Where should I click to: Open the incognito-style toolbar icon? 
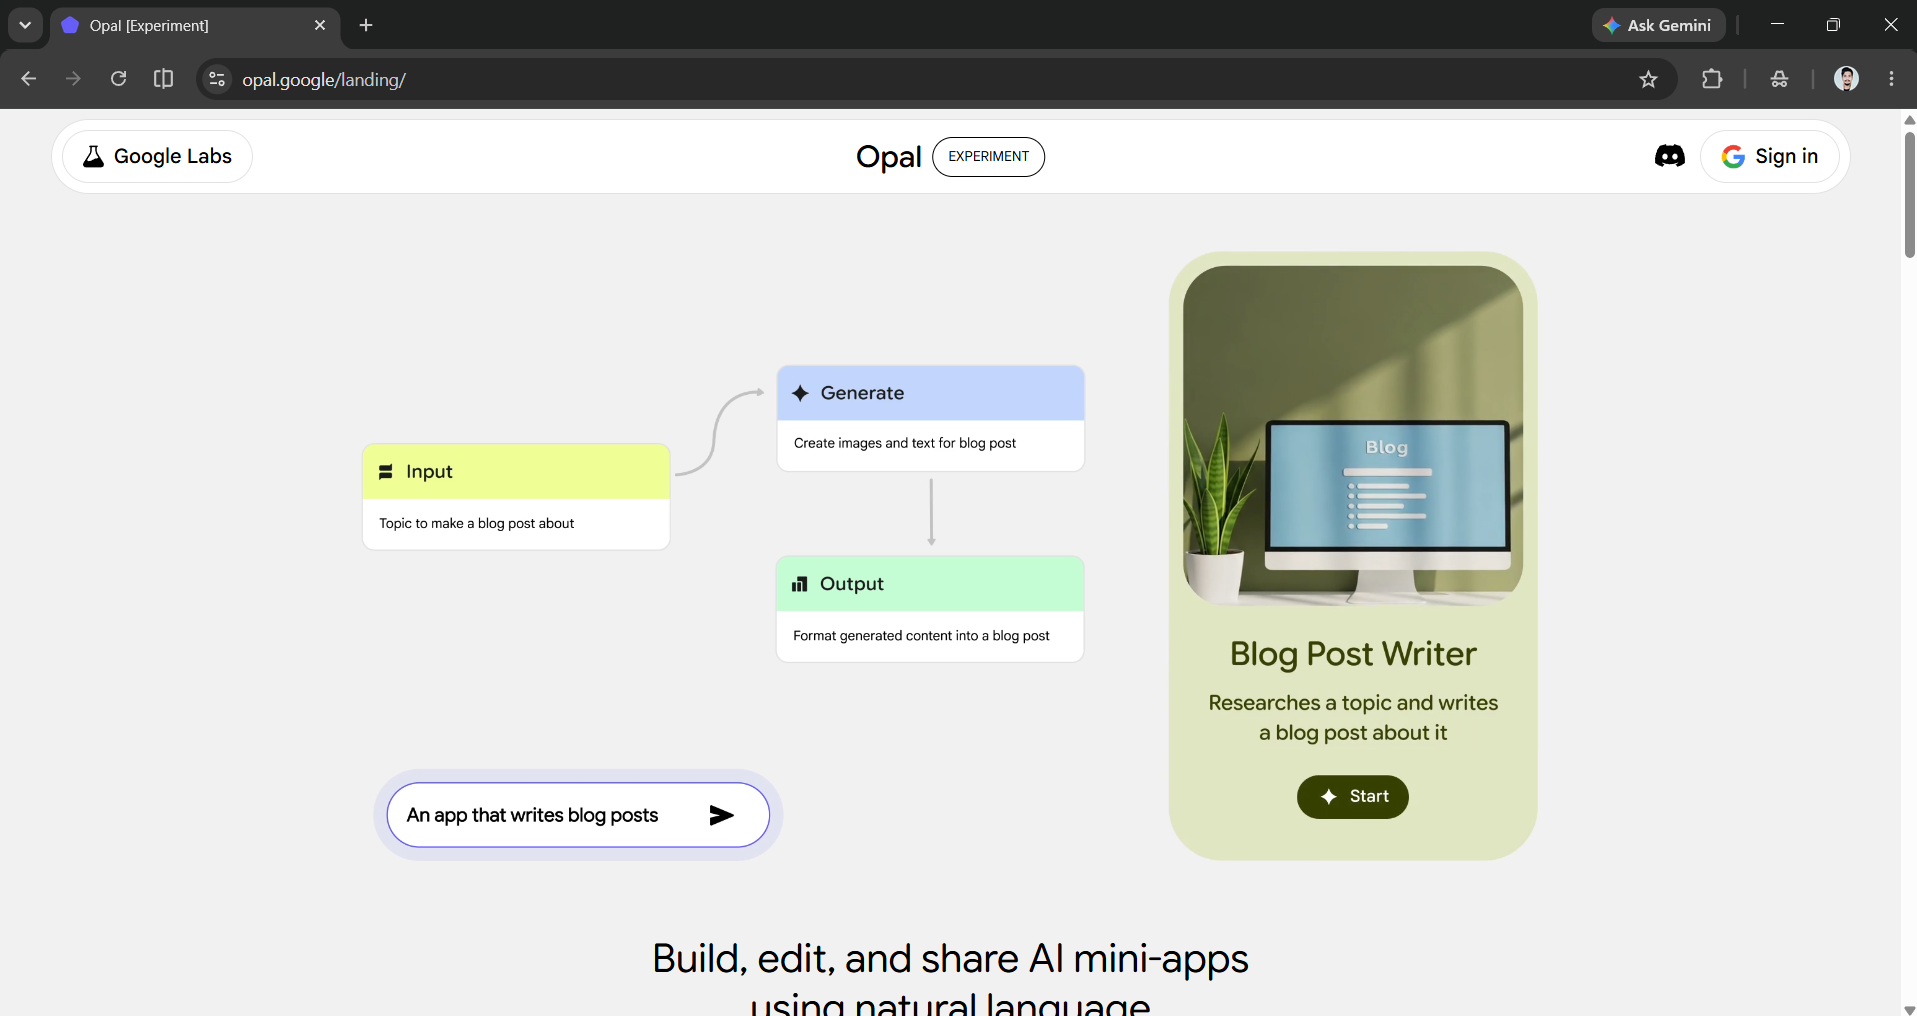click(x=1779, y=79)
